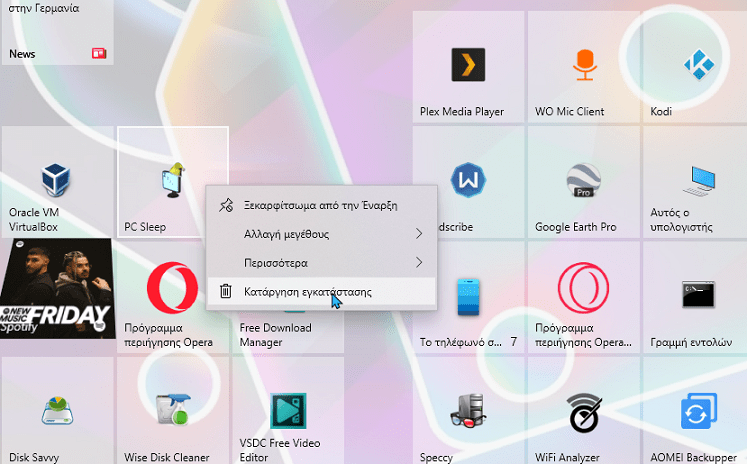Launch VSDC Free Video Editor icon

click(x=288, y=411)
